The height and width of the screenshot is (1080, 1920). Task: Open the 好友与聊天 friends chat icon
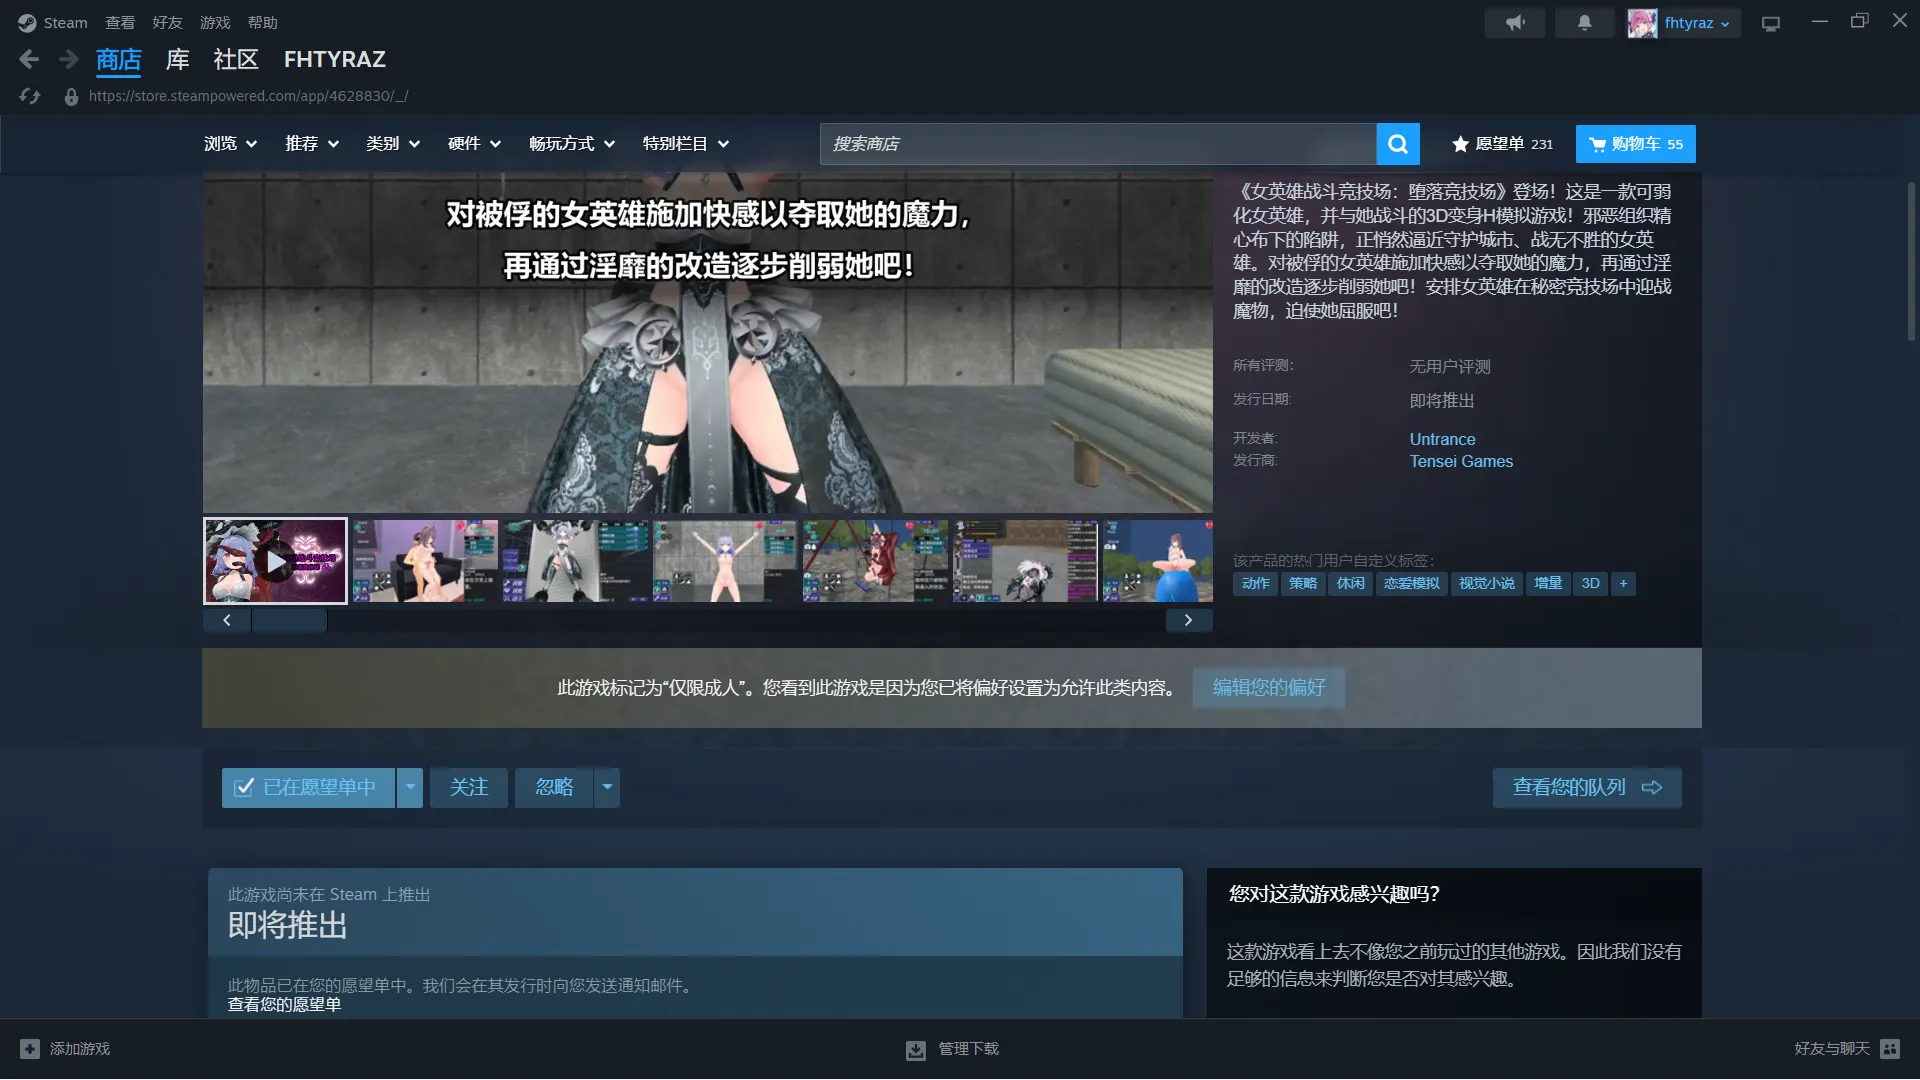[x=1890, y=1049]
